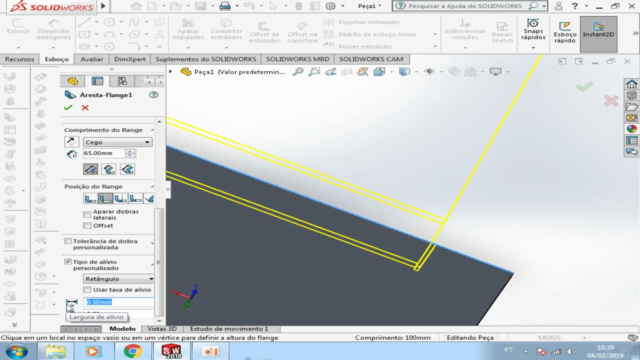Click the flange length spinner arrows
The image size is (640, 360).
[130, 153]
